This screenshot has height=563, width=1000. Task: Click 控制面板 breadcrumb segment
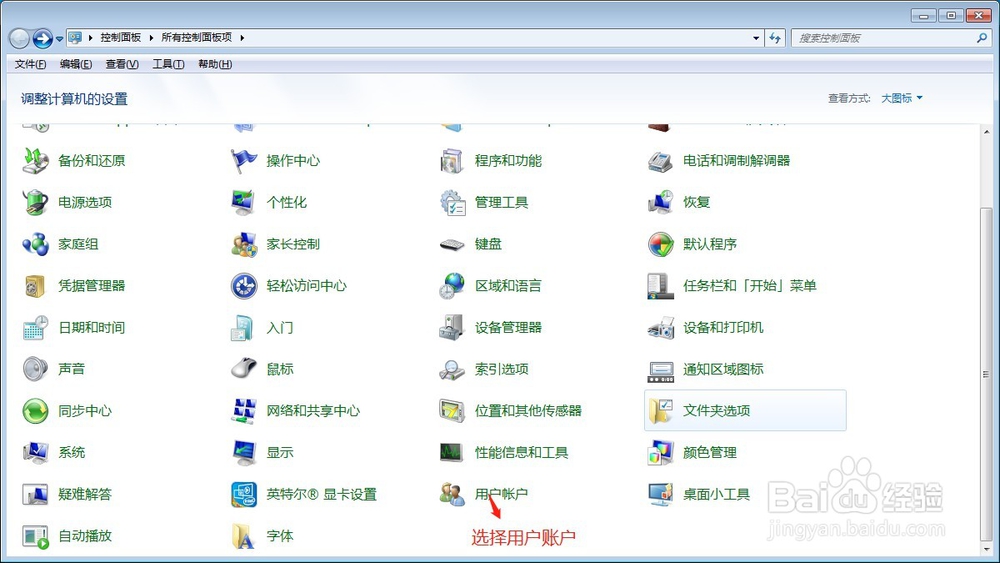(121, 38)
